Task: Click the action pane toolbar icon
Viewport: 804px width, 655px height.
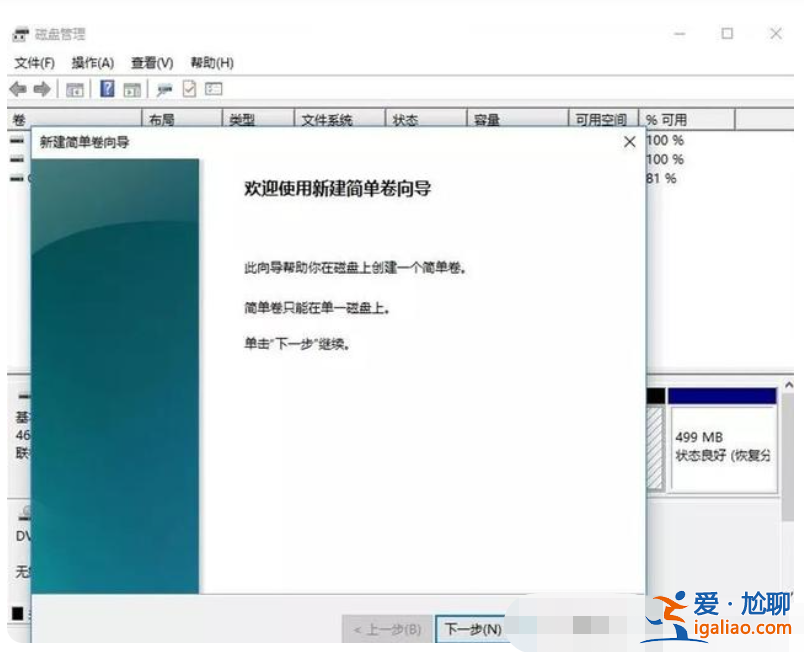Action: (x=130, y=89)
